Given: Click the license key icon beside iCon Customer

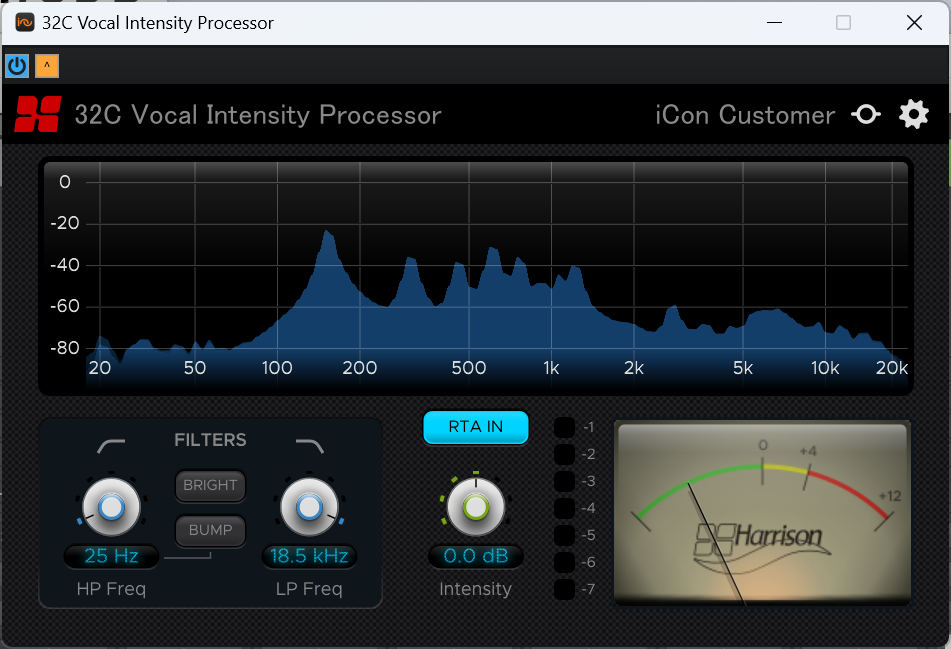Looking at the screenshot, I should 866,114.
